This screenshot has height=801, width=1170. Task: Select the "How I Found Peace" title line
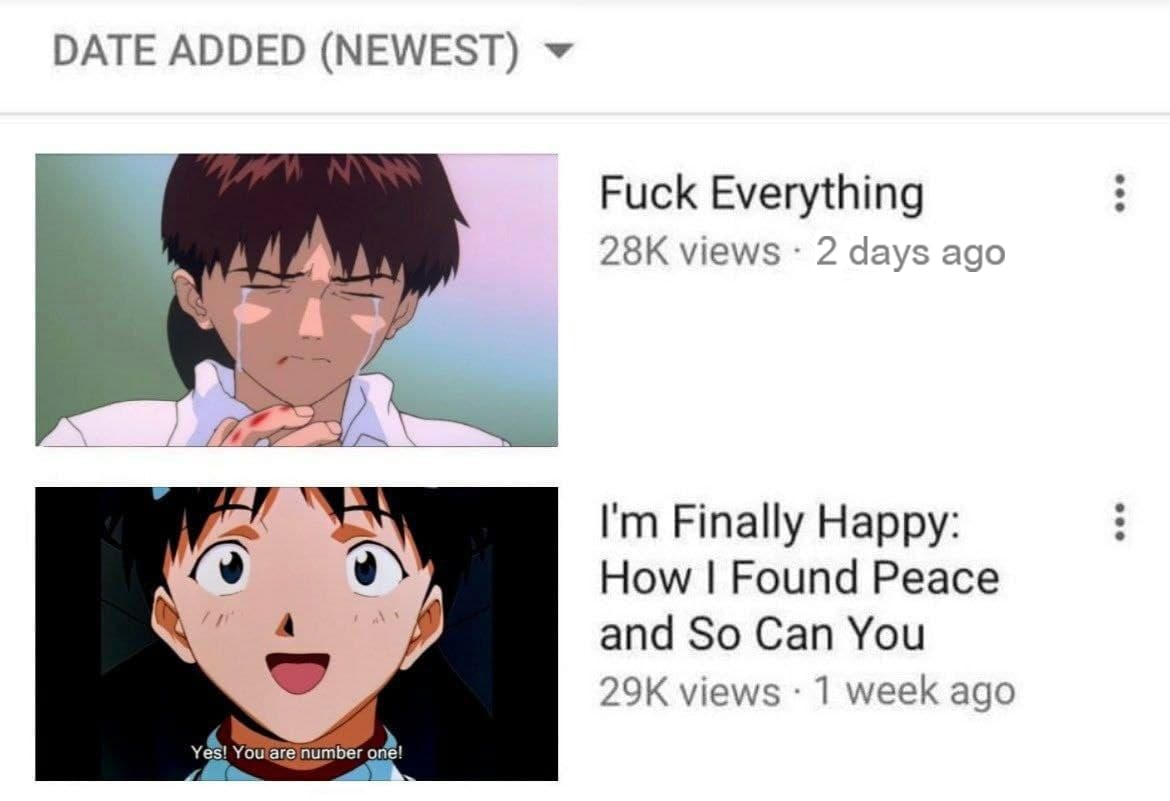click(799, 578)
